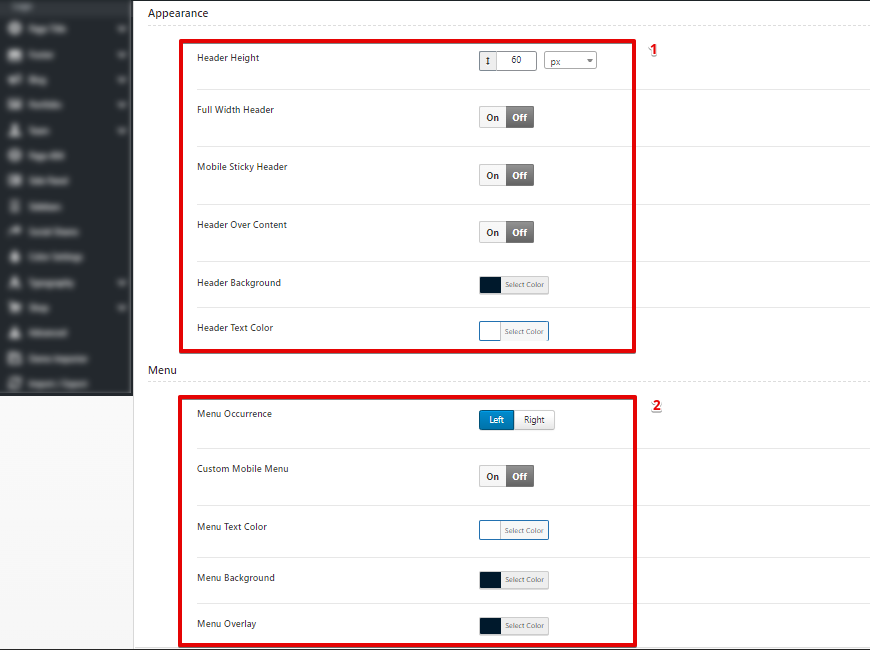This screenshot has height=651, width=870.
Task: Set Menu Occurrence to Left
Action: [x=497, y=420]
